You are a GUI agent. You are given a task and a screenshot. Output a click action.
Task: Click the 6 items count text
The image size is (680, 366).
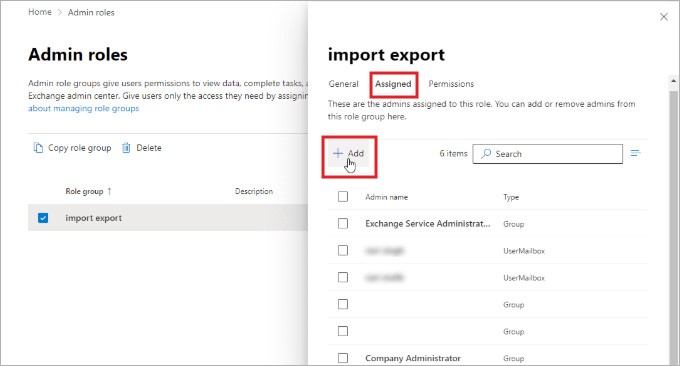point(453,154)
